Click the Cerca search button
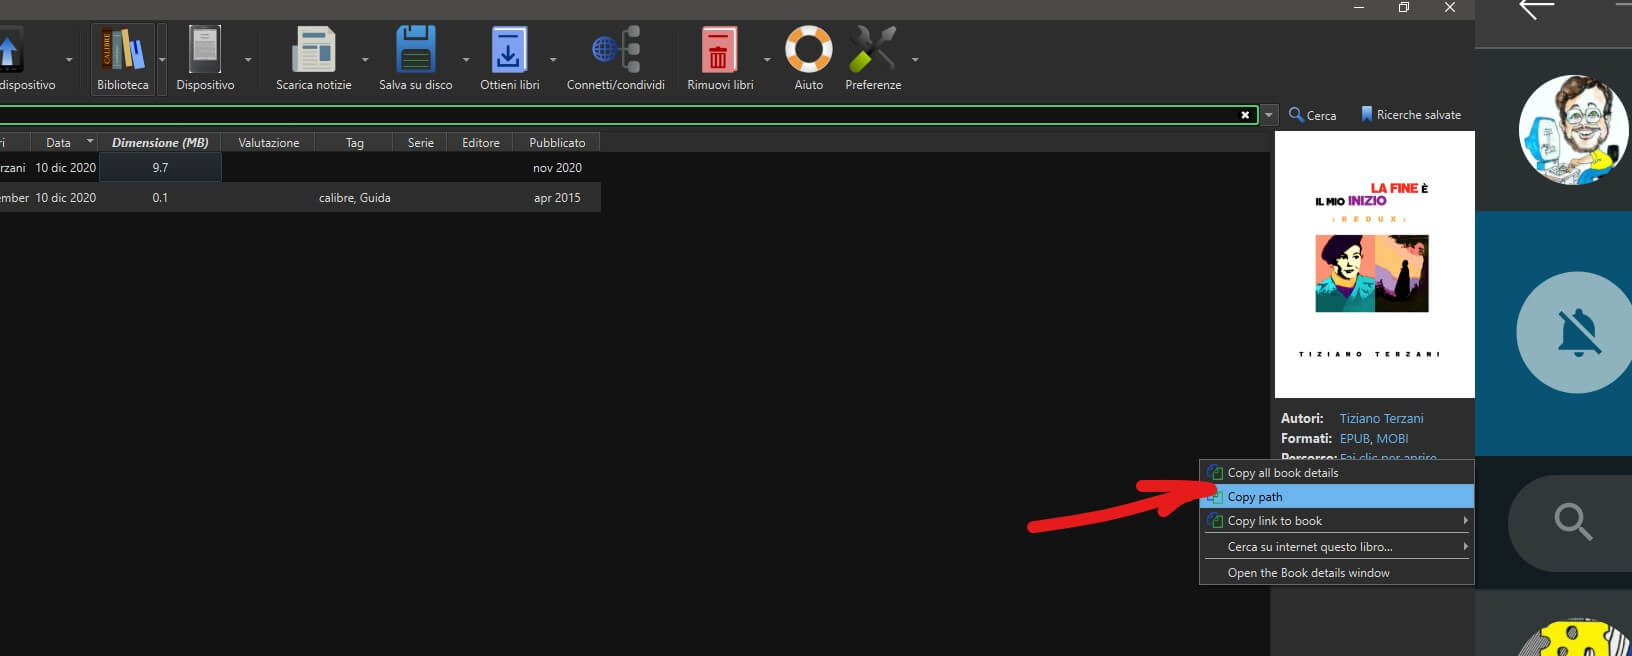Screen dimensions: 1632x656 pos(1312,115)
